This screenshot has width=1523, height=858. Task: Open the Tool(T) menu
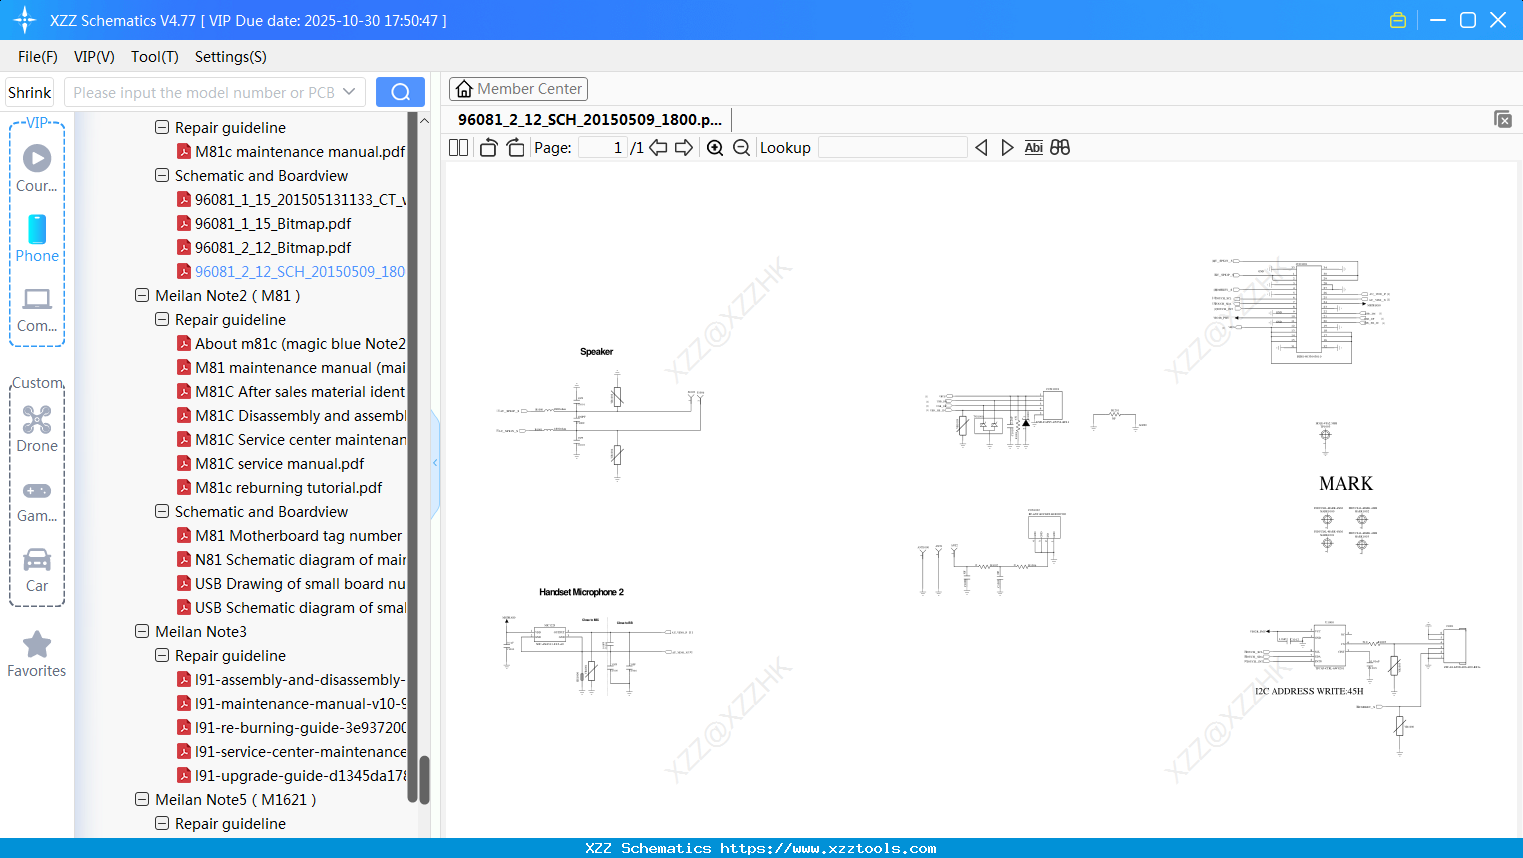pos(155,57)
